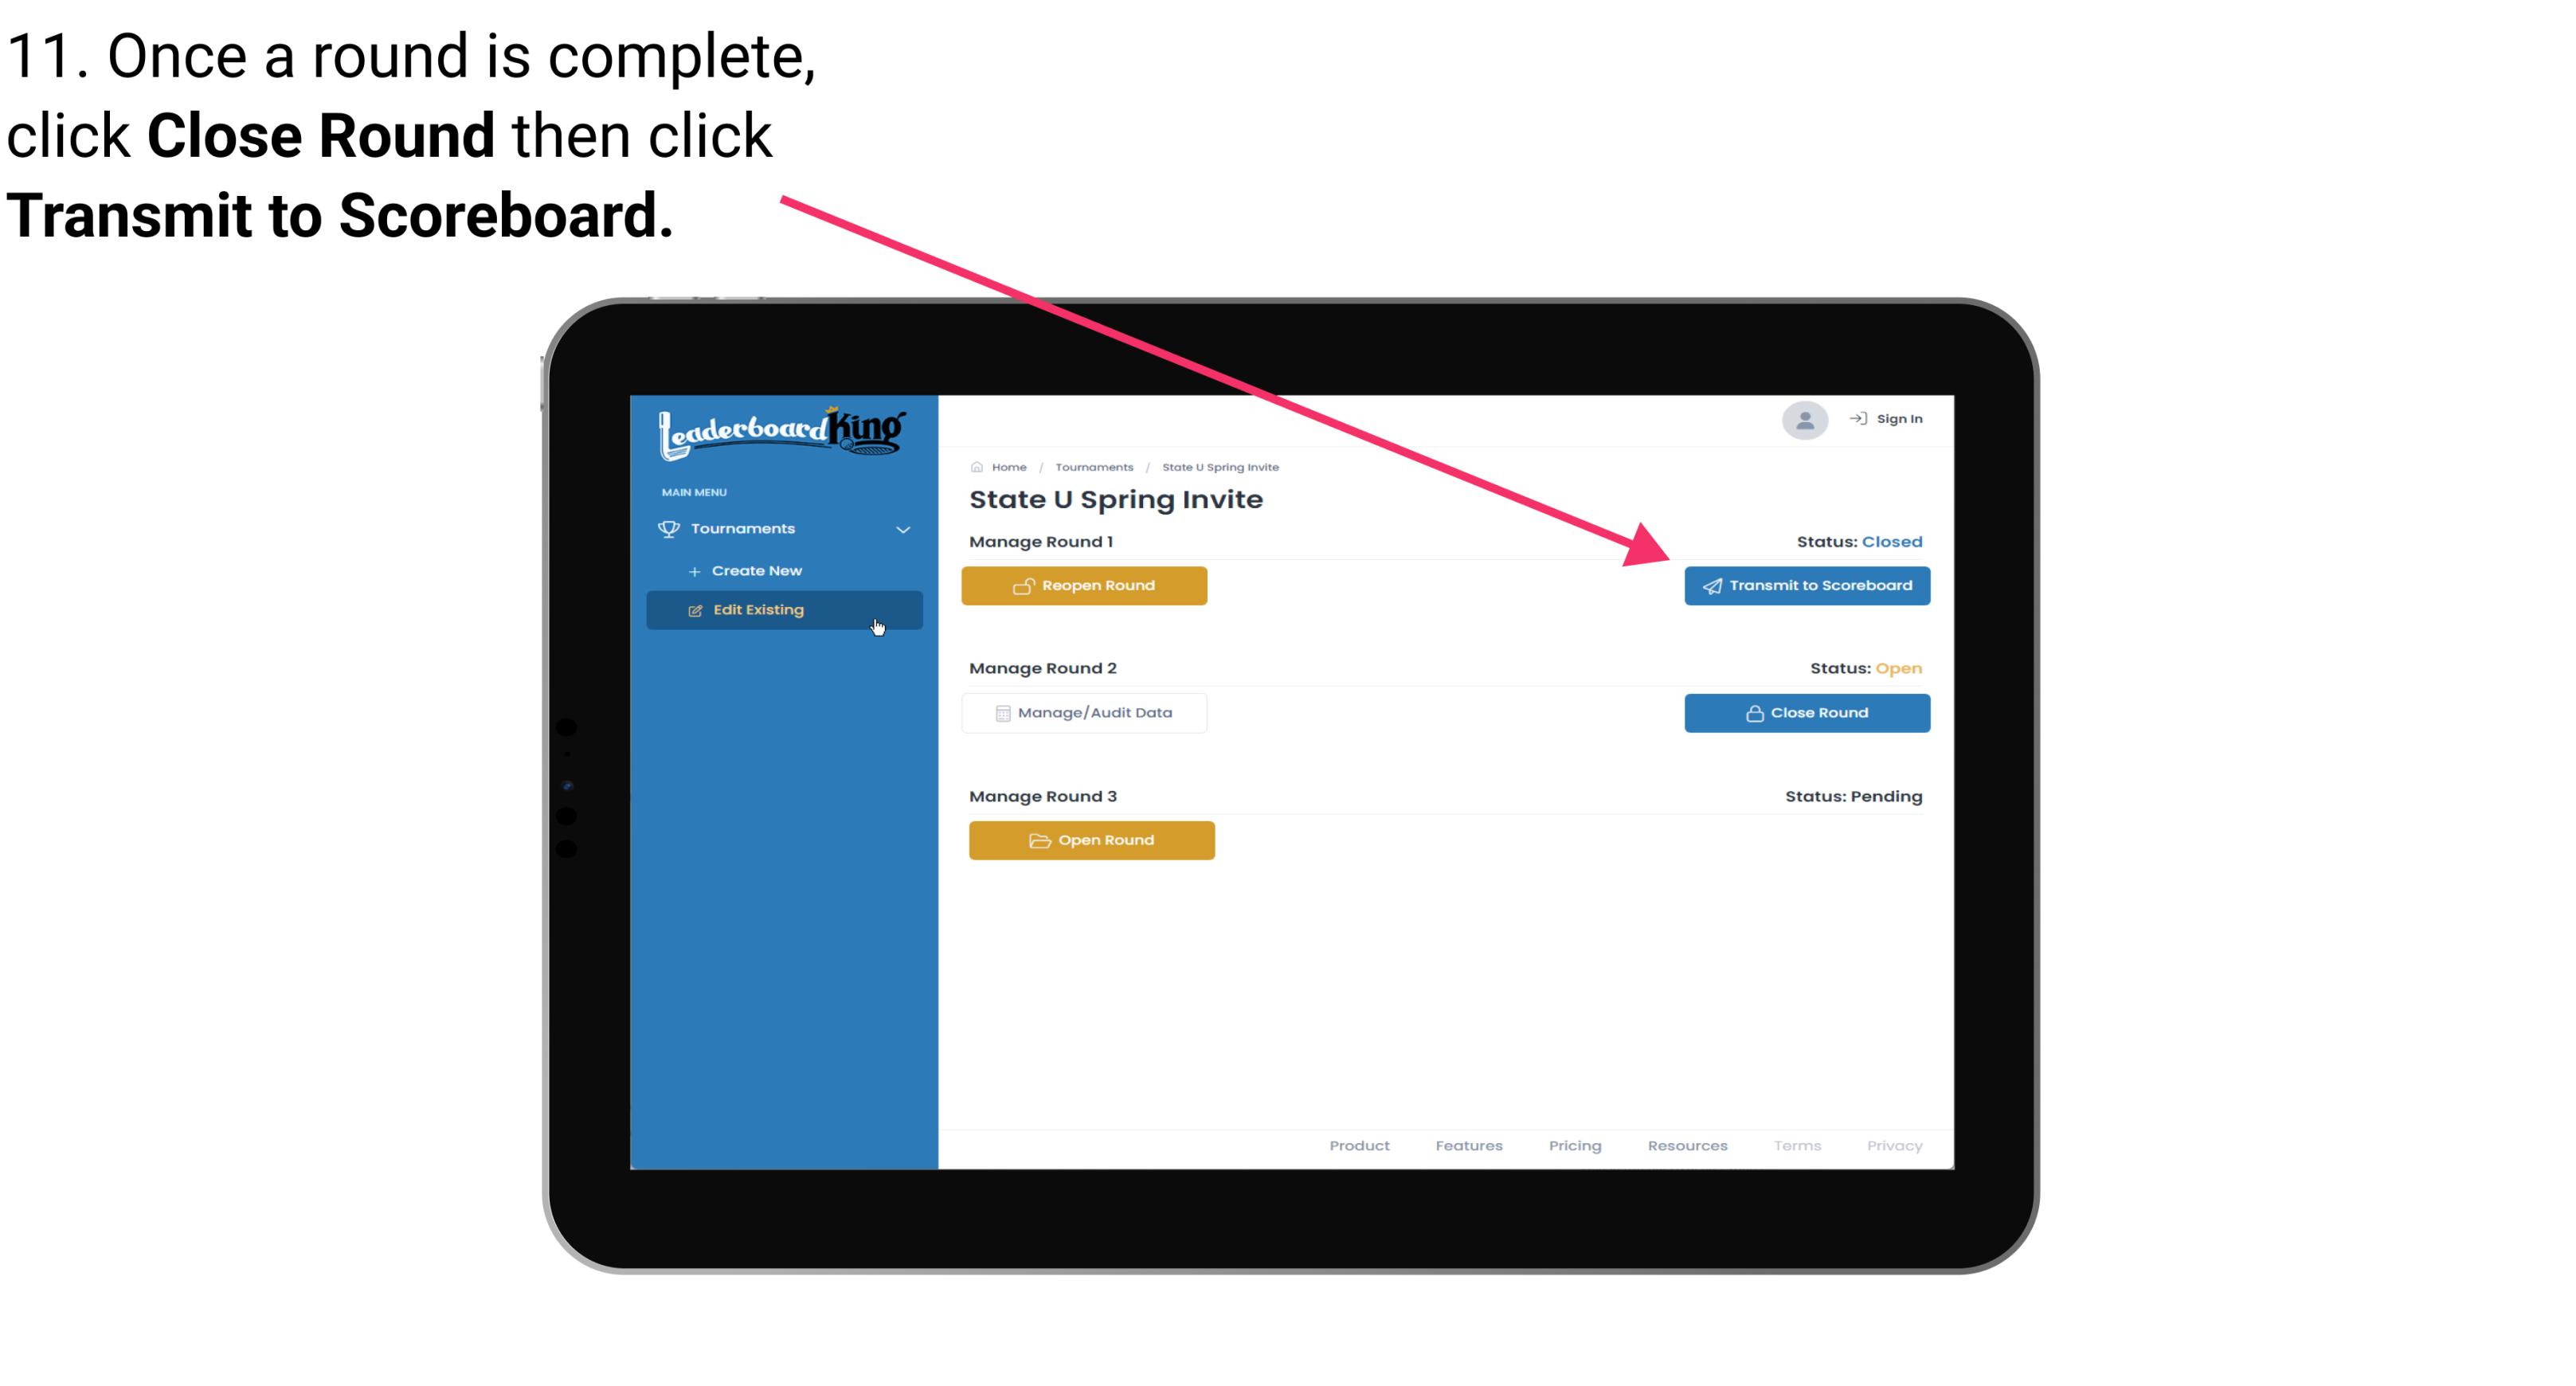Click the Close Round button for Round 2
The width and height of the screenshot is (2576, 1386).
pyautogui.click(x=1807, y=712)
